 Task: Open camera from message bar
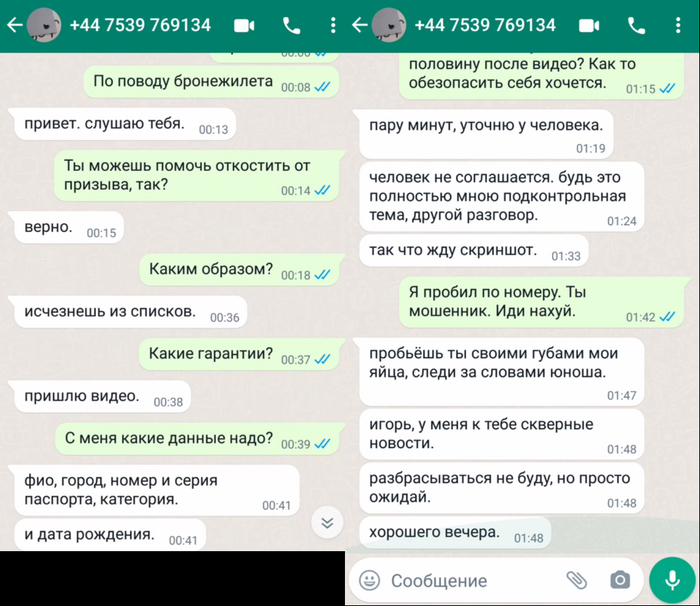tap(620, 580)
